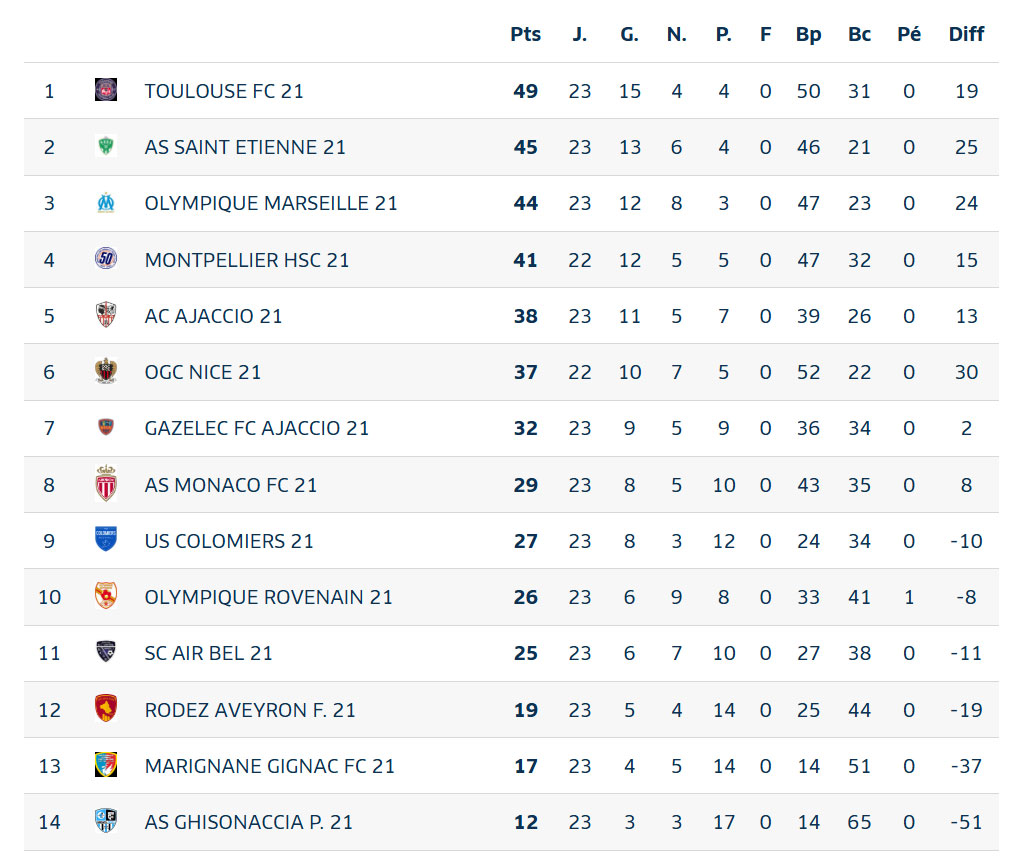Open the TOULOUSE FC 21 team link
This screenshot has width=1019, height=862.
click(x=224, y=91)
